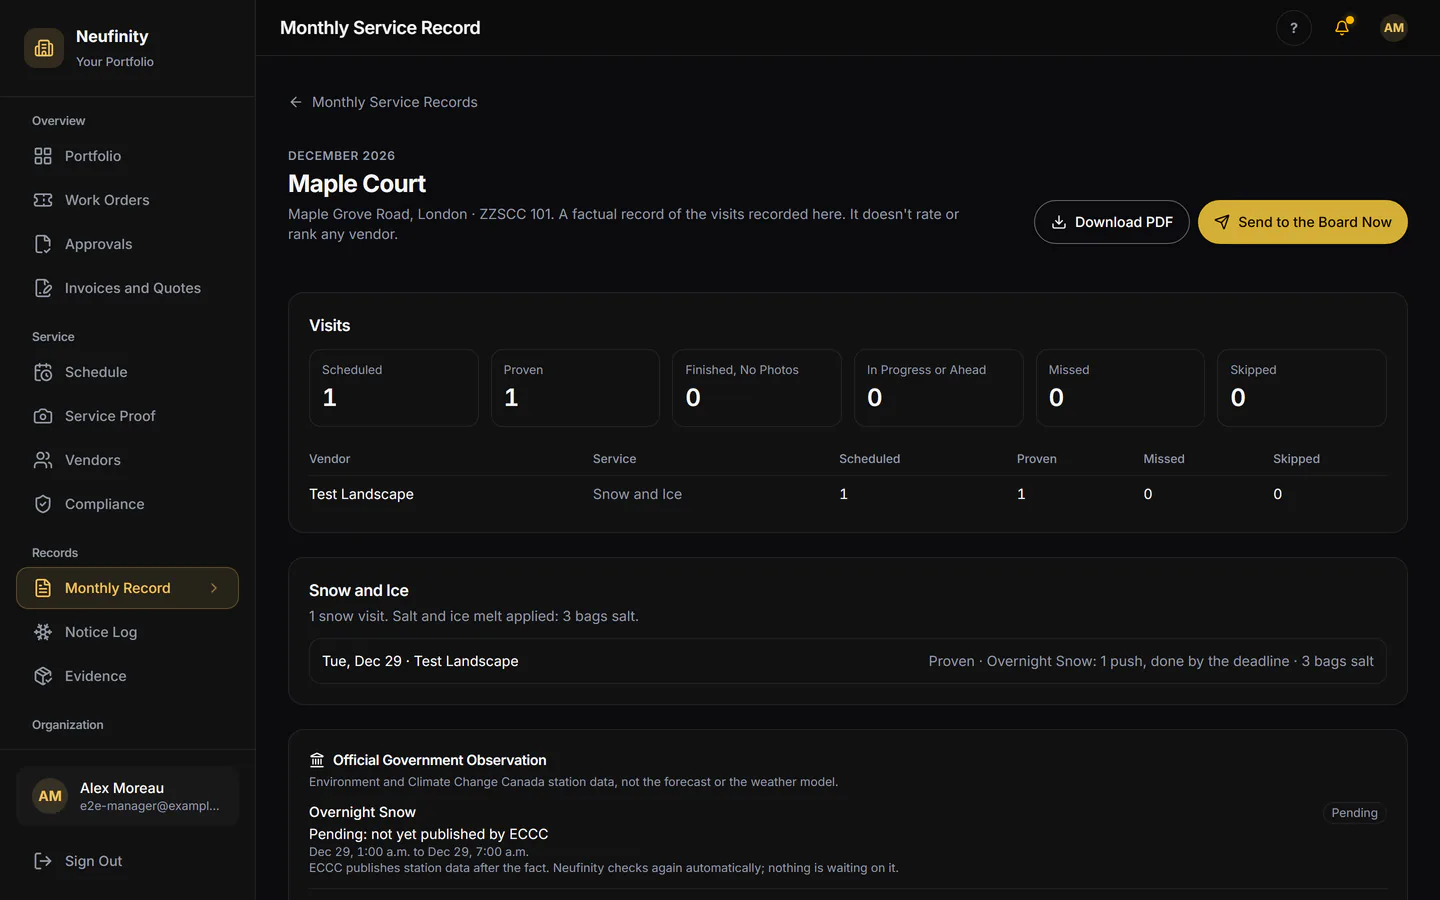Click the Compliance shield icon
The width and height of the screenshot is (1440, 900).
(x=43, y=504)
